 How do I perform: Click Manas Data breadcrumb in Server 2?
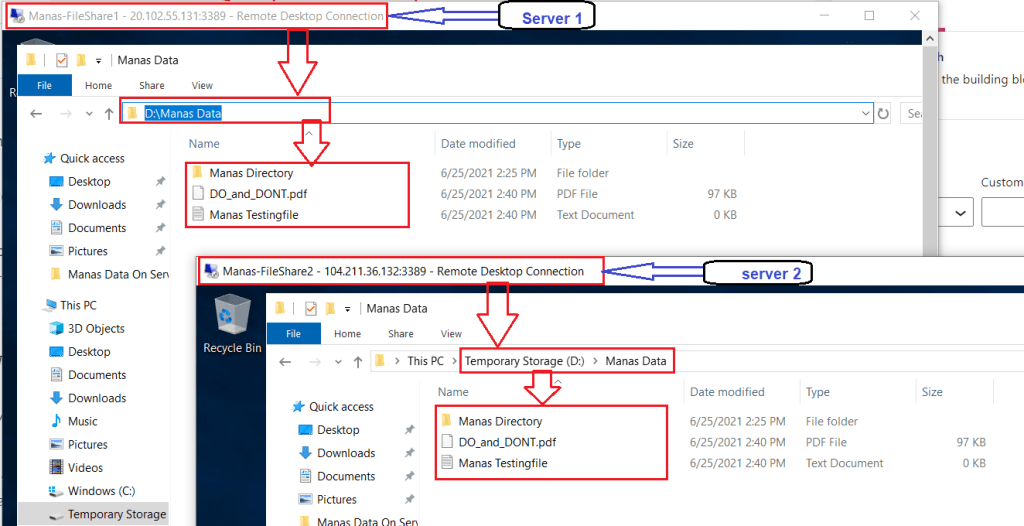(635, 361)
